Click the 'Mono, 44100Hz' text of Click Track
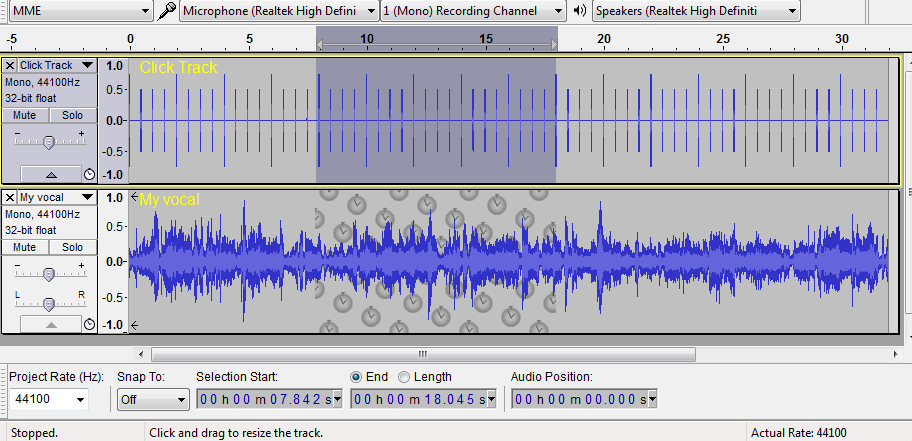 pyautogui.click(x=42, y=83)
